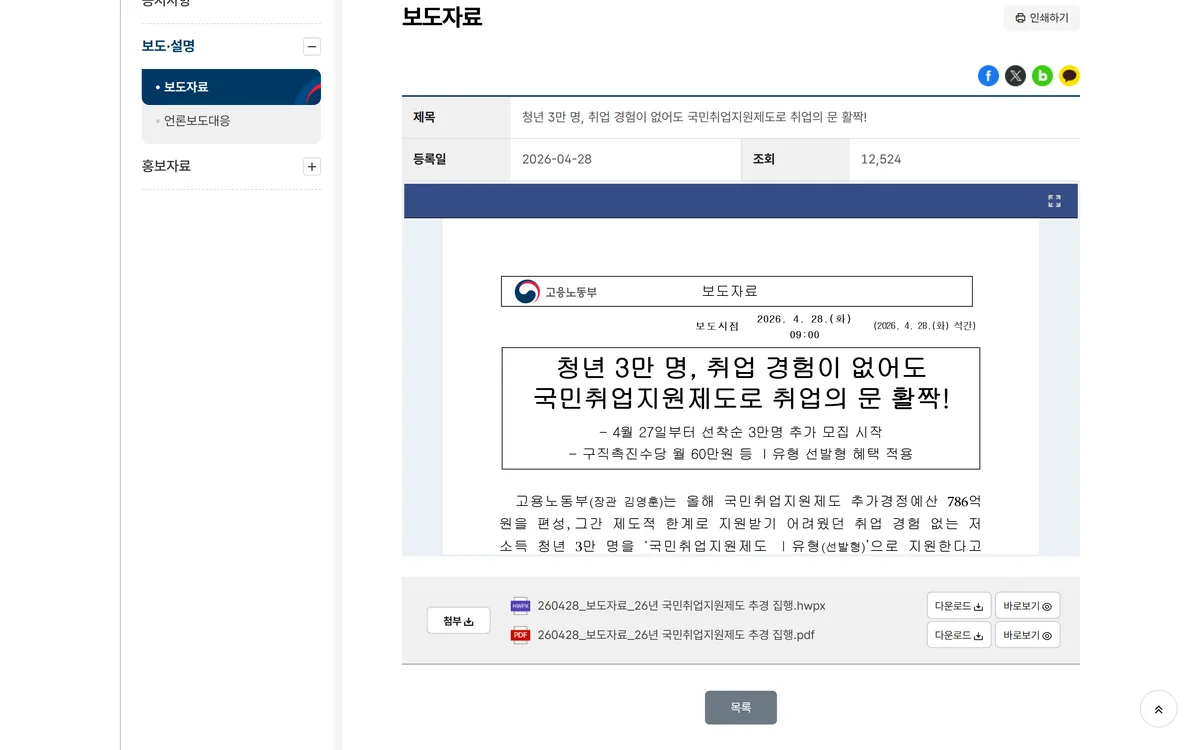Click the HWPX file type icon
Image resolution: width=1200 pixels, height=750 pixels.
[520, 606]
